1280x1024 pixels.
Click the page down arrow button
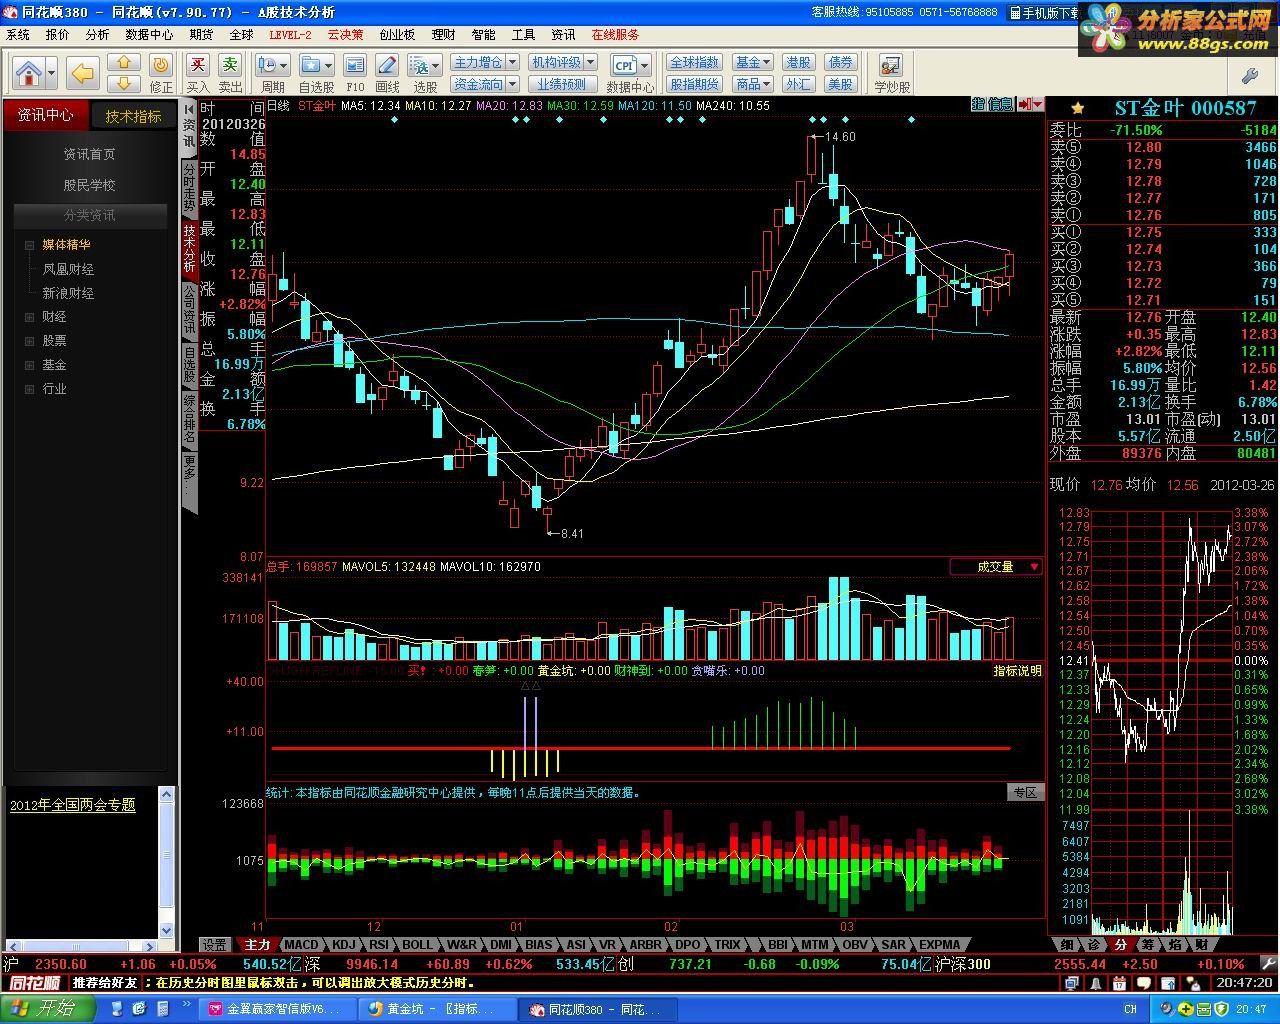(x=124, y=83)
